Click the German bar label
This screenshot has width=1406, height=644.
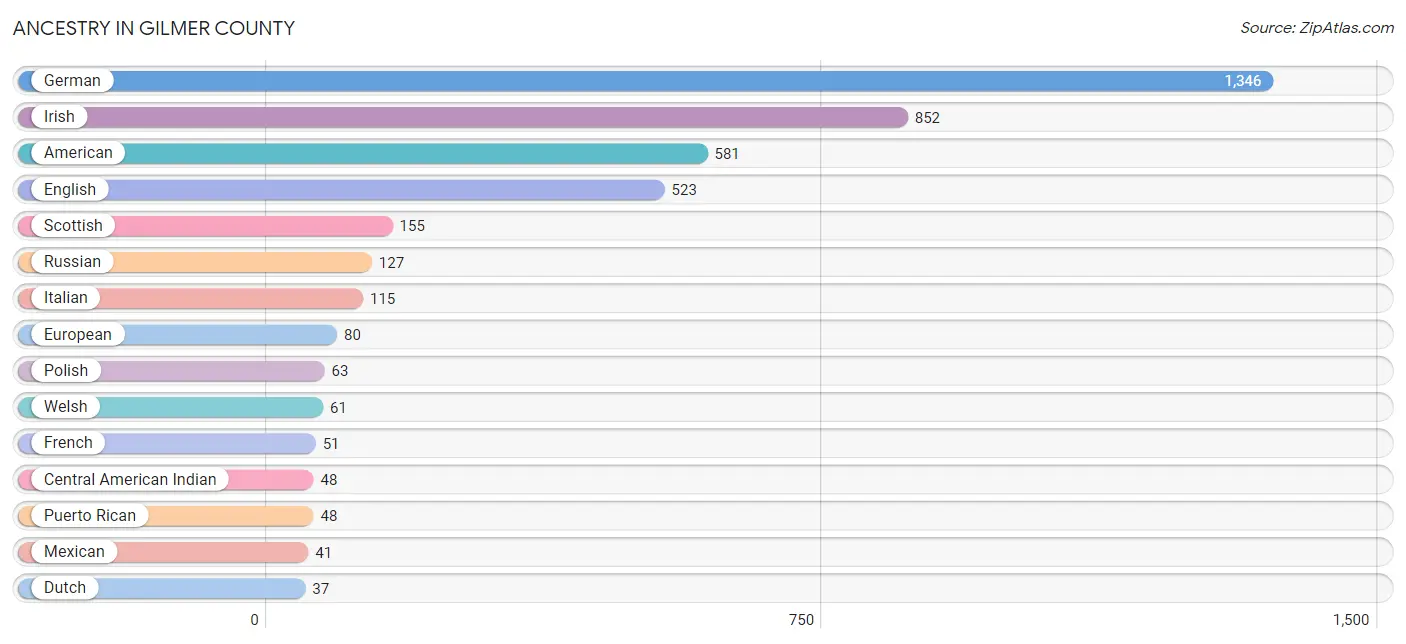click(72, 81)
